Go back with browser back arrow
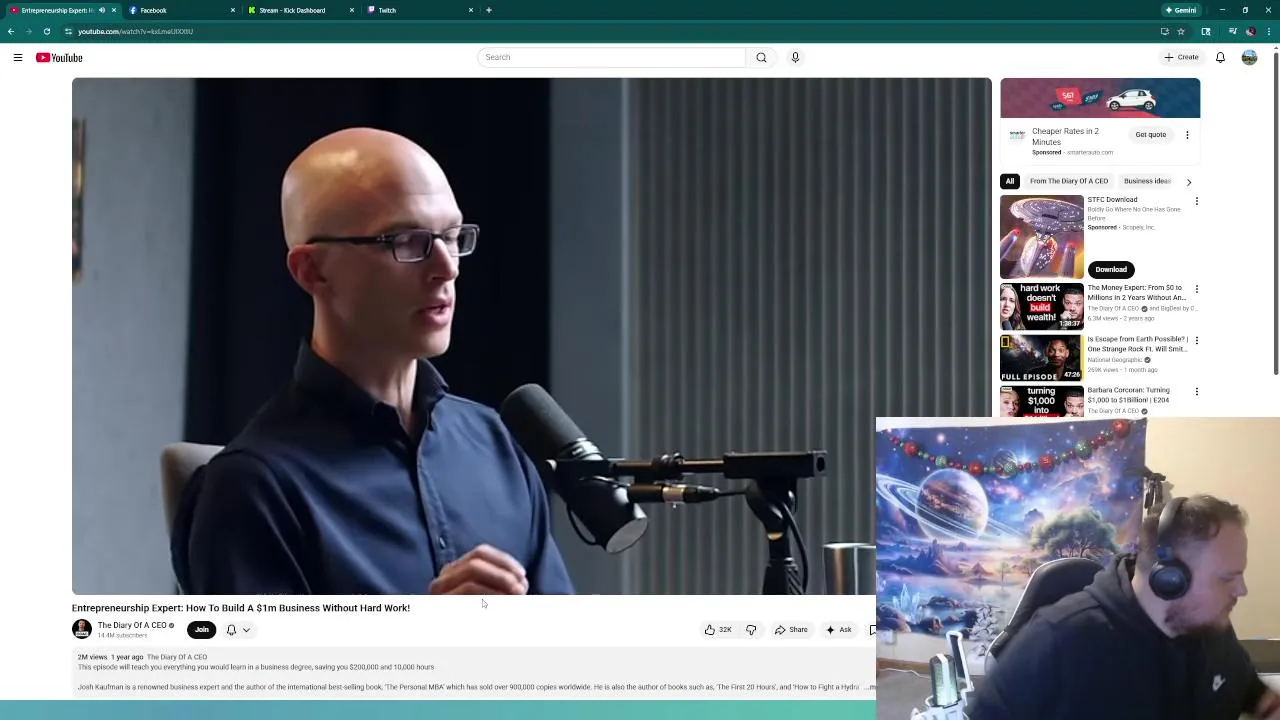 click(x=11, y=31)
